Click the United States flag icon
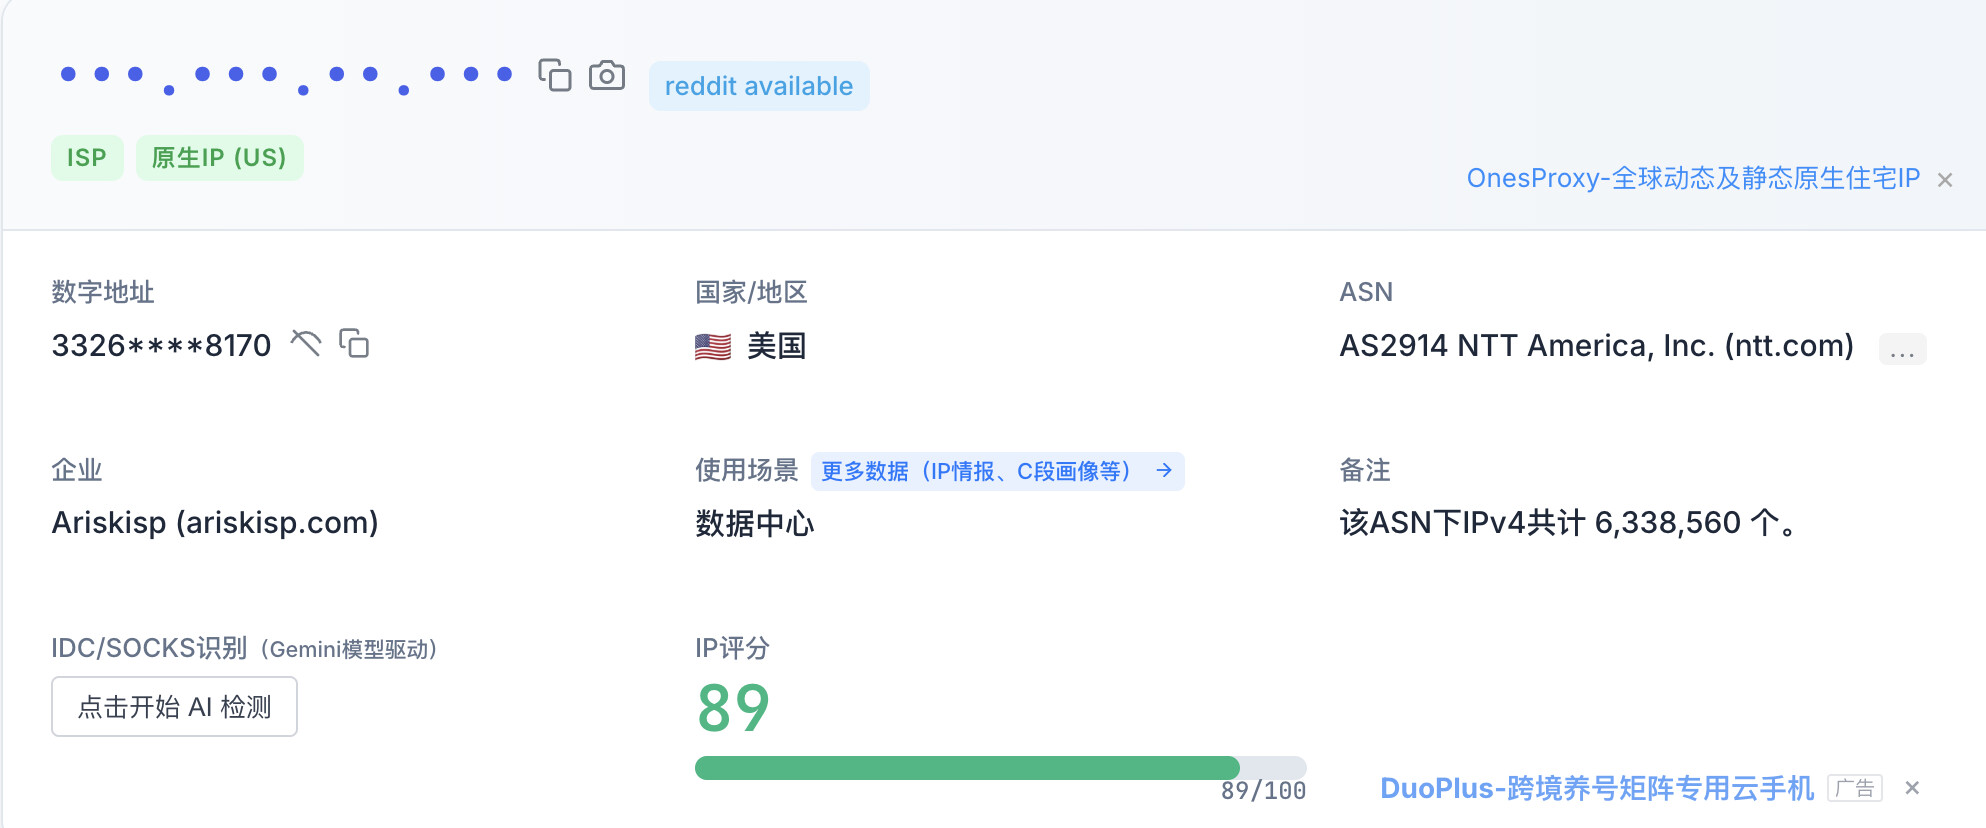The height and width of the screenshot is (828, 1986). click(713, 347)
